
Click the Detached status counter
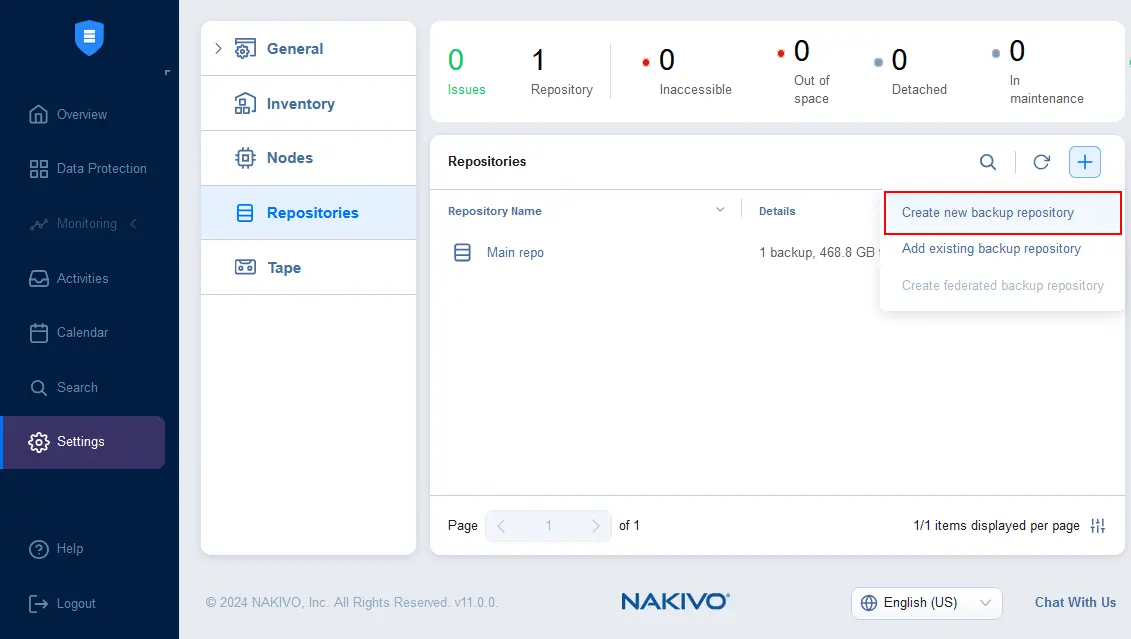point(910,71)
